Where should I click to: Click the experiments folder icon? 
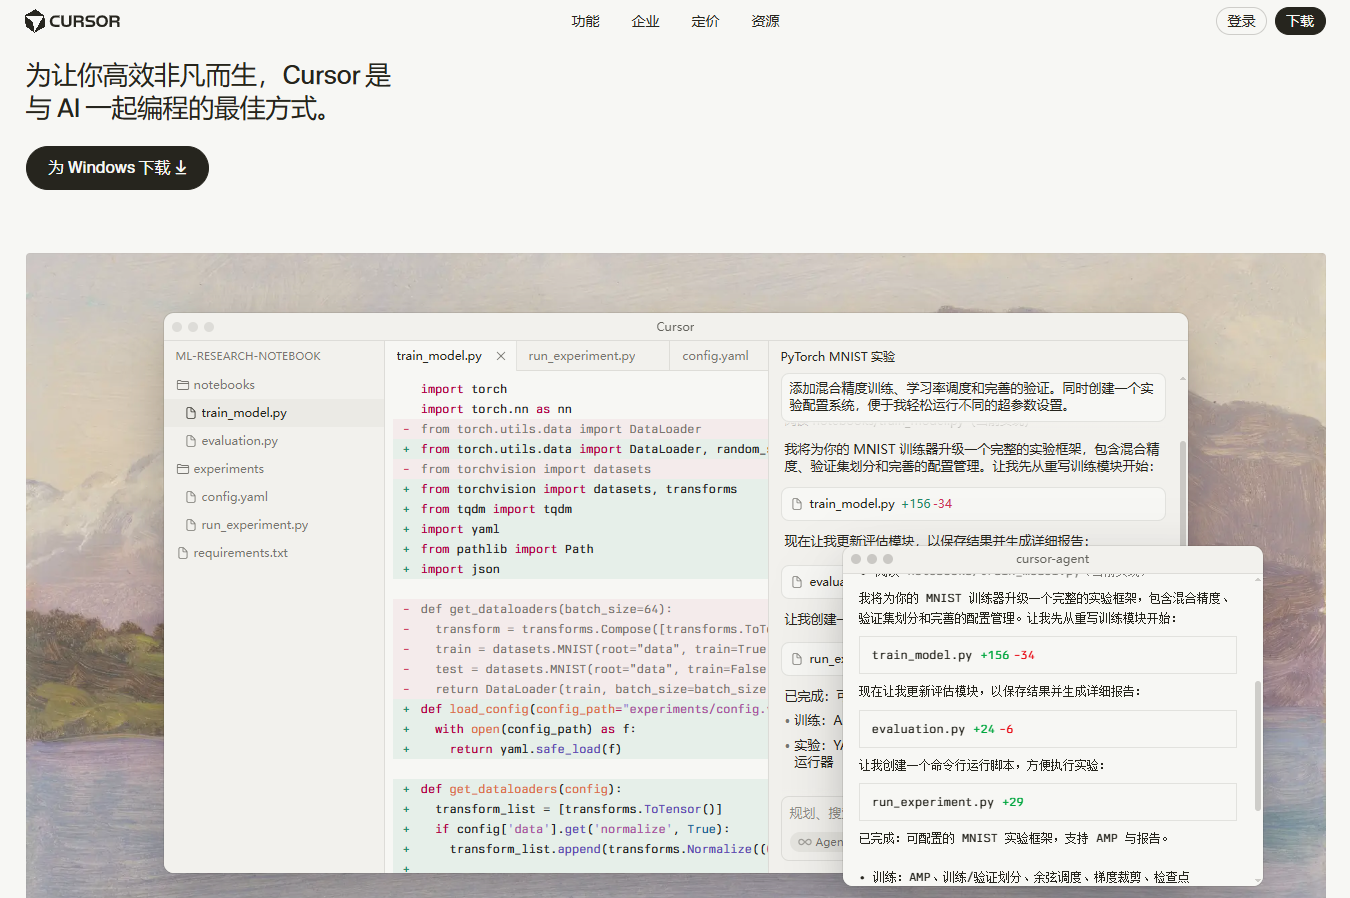pos(183,469)
